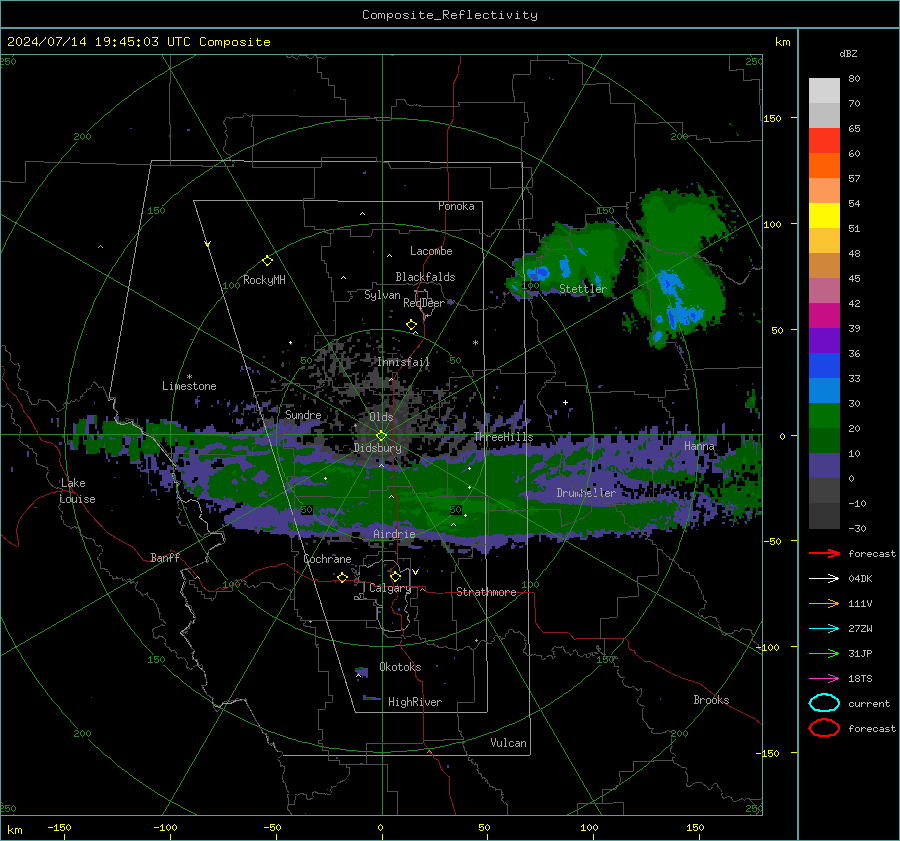The width and height of the screenshot is (900, 841).
Task: Select the yellow diamond marker below Cochrane
Action: 342,577
